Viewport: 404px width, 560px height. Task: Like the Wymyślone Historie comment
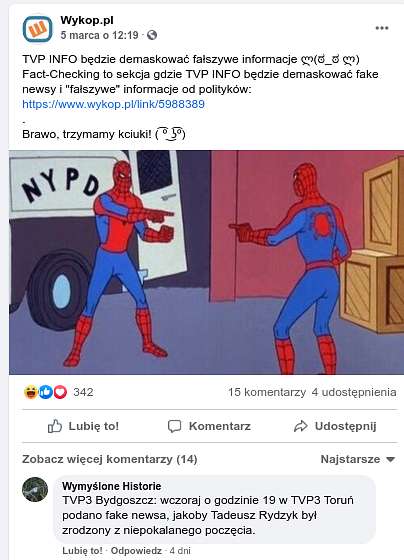[82, 550]
